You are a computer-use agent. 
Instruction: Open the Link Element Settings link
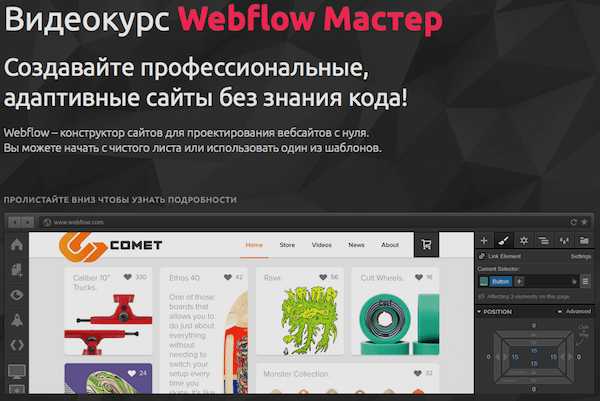tap(581, 256)
